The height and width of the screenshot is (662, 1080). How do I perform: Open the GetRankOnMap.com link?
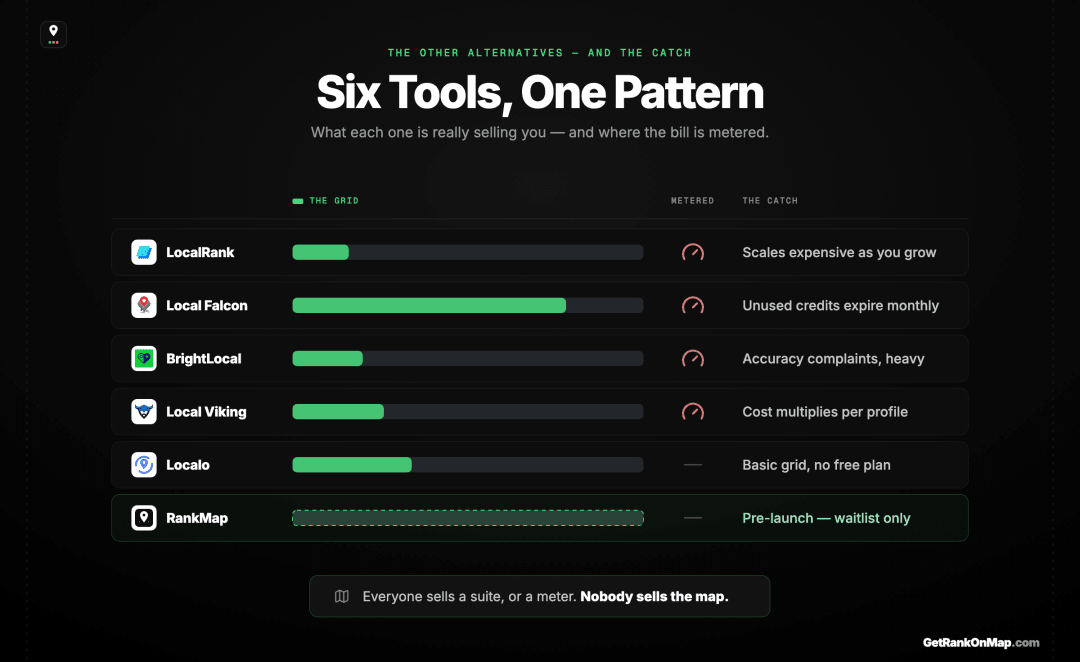tap(981, 642)
